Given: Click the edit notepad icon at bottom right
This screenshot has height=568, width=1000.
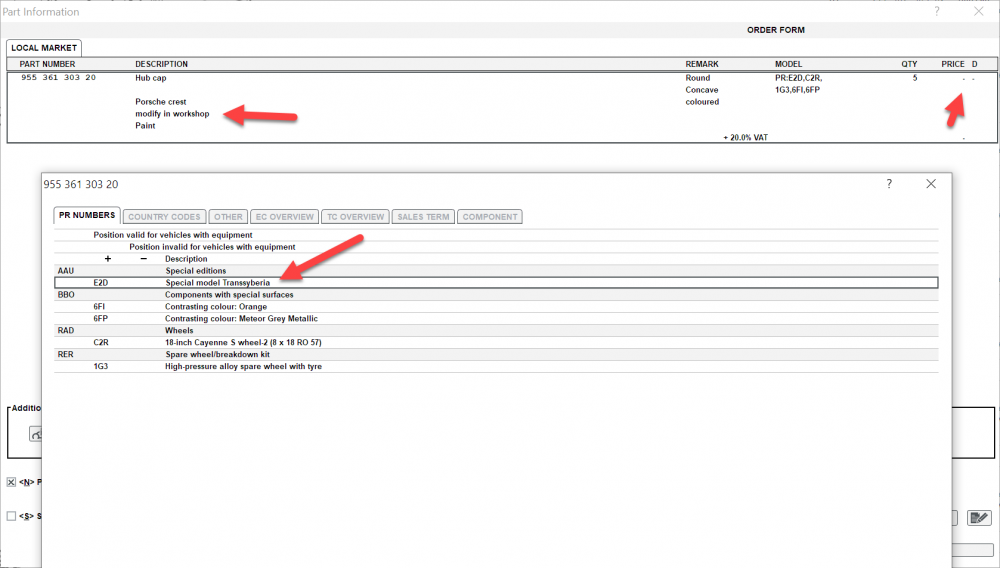Looking at the screenshot, I should click(979, 517).
